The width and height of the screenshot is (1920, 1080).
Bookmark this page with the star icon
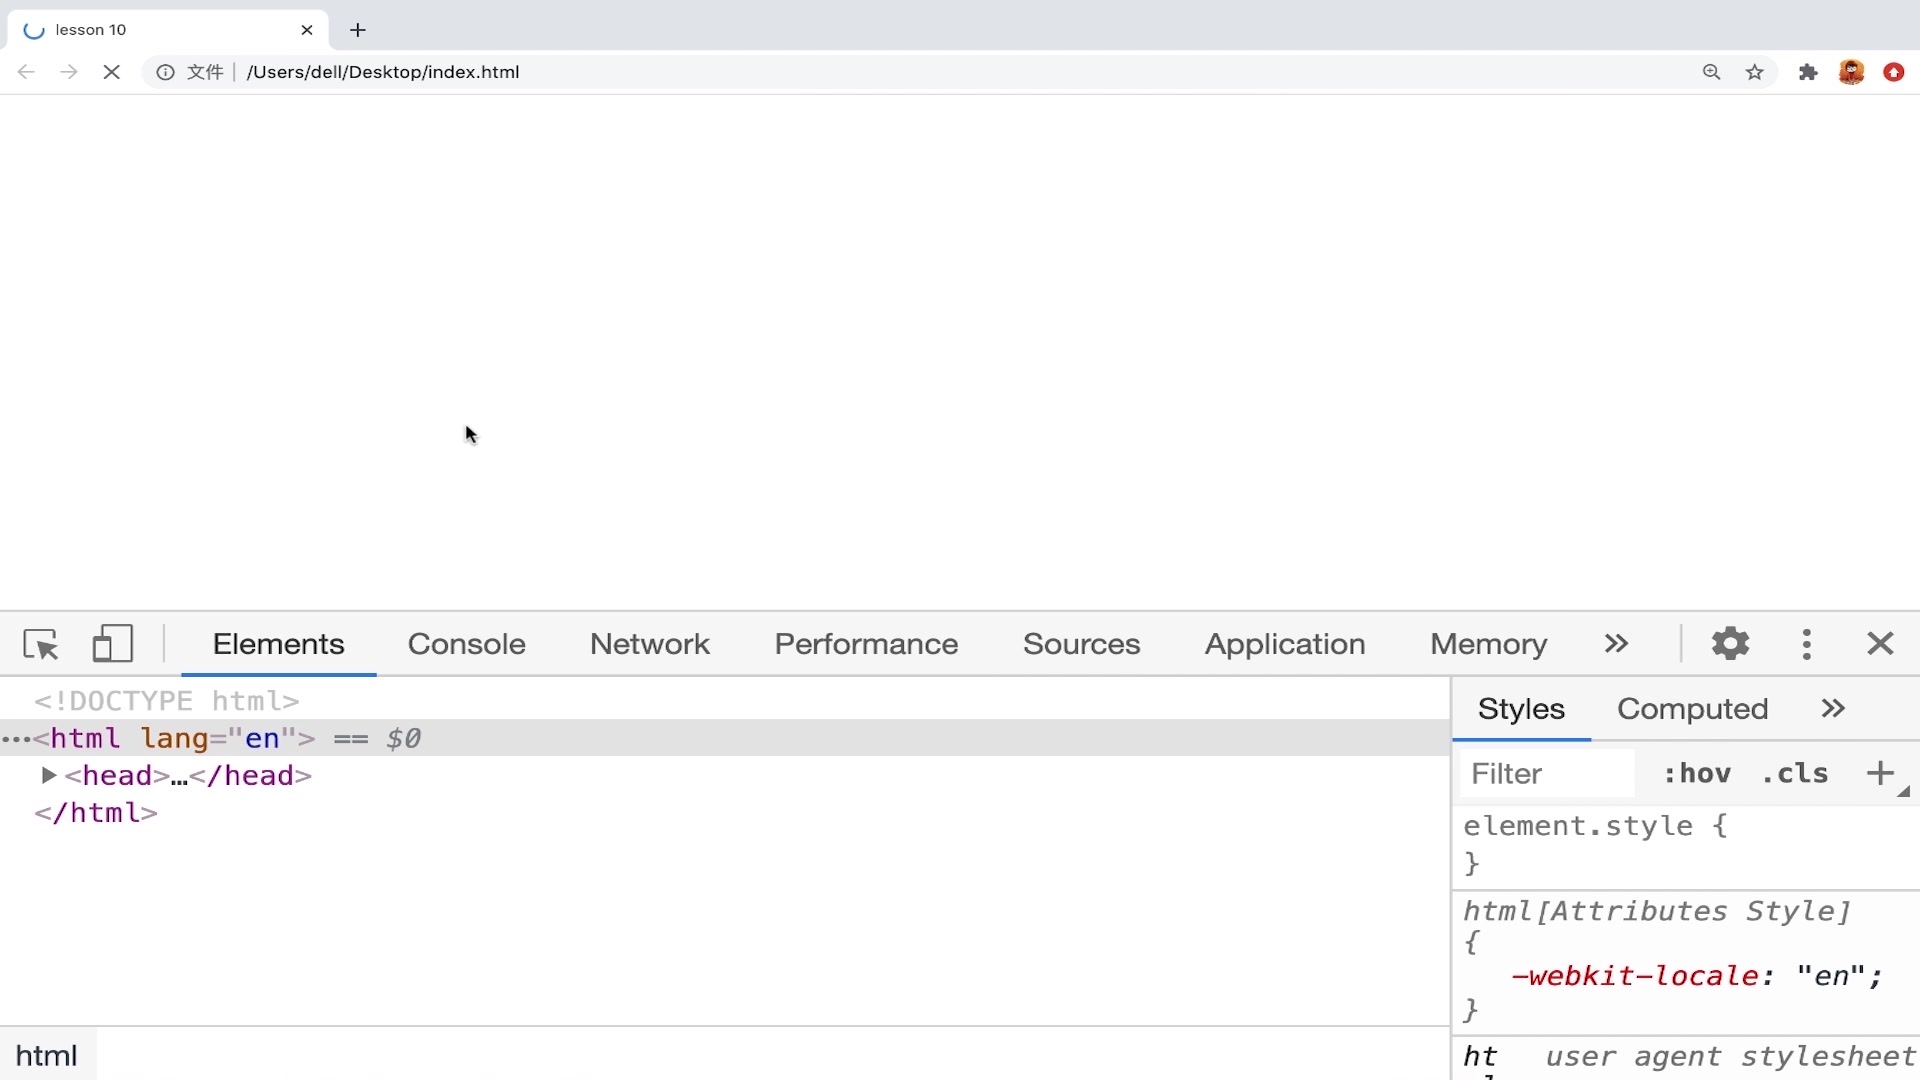(1754, 72)
